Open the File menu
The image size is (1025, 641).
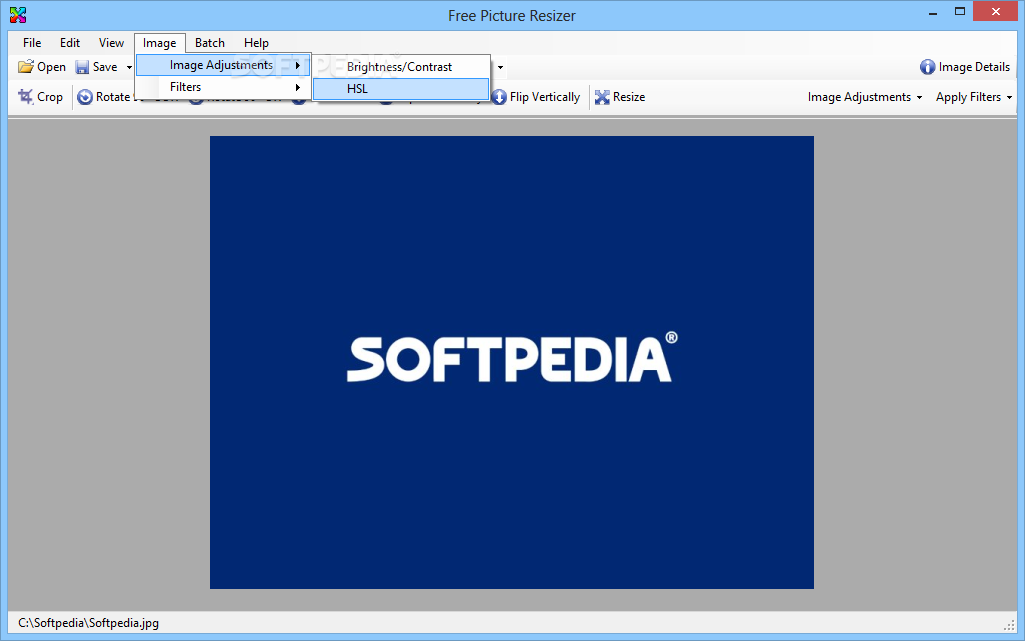pos(32,42)
